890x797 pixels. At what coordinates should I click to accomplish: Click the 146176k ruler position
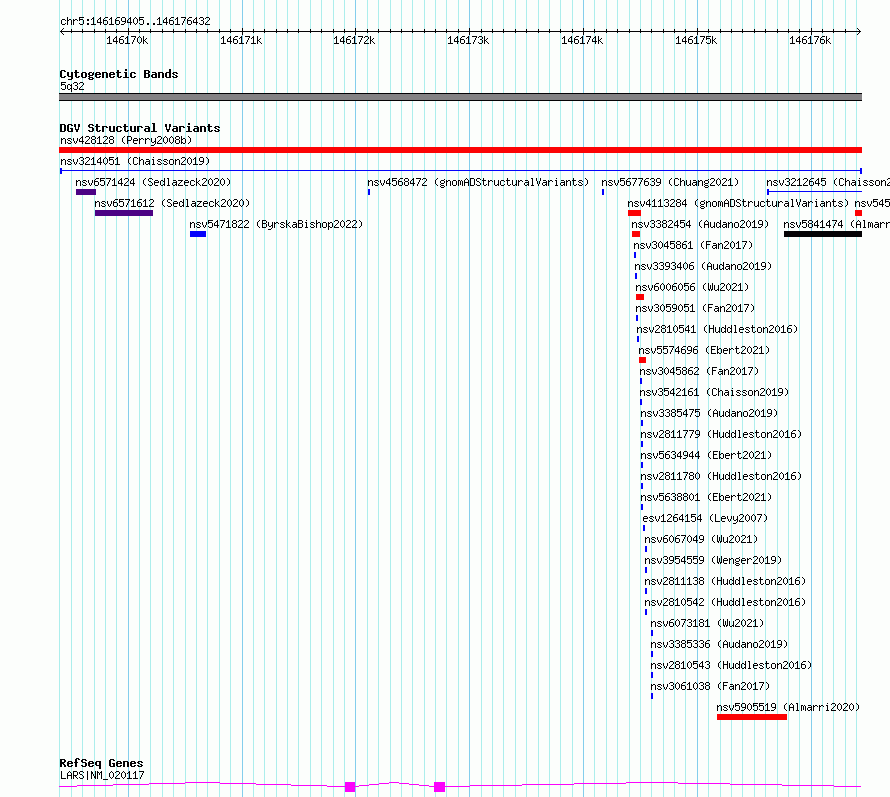coord(811,40)
